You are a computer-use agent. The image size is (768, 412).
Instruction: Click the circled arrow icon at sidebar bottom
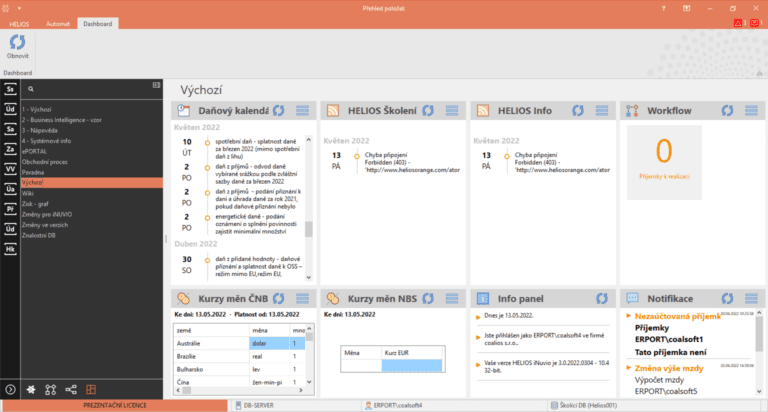coord(10,390)
